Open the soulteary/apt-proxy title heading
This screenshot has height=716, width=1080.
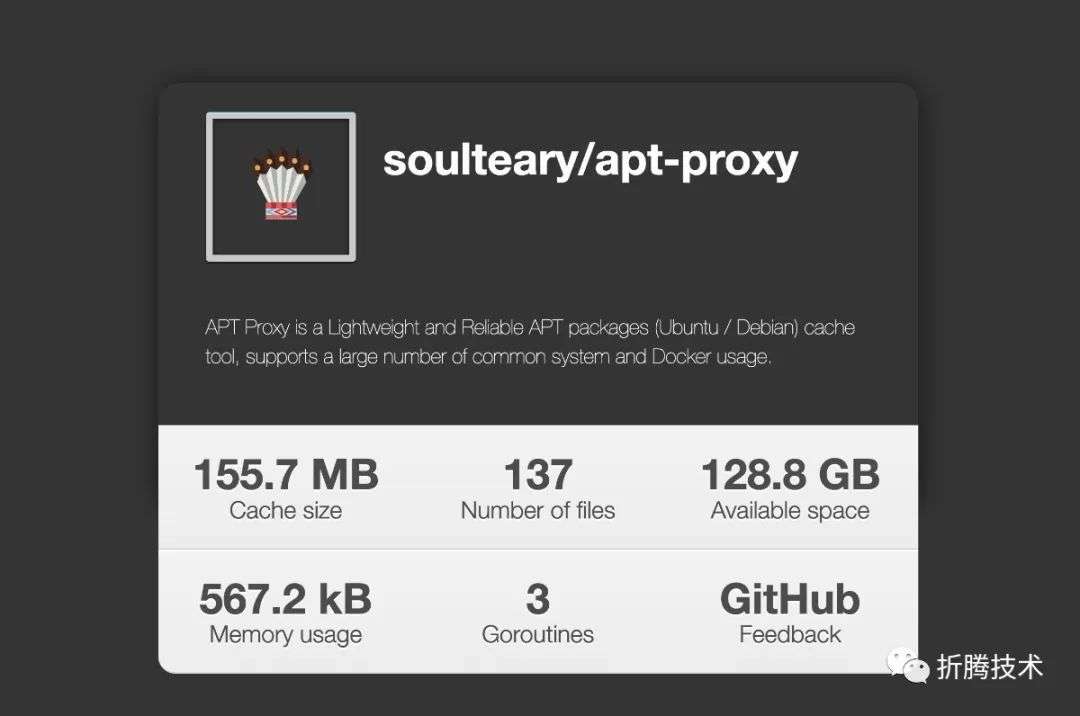[x=590, y=160]
